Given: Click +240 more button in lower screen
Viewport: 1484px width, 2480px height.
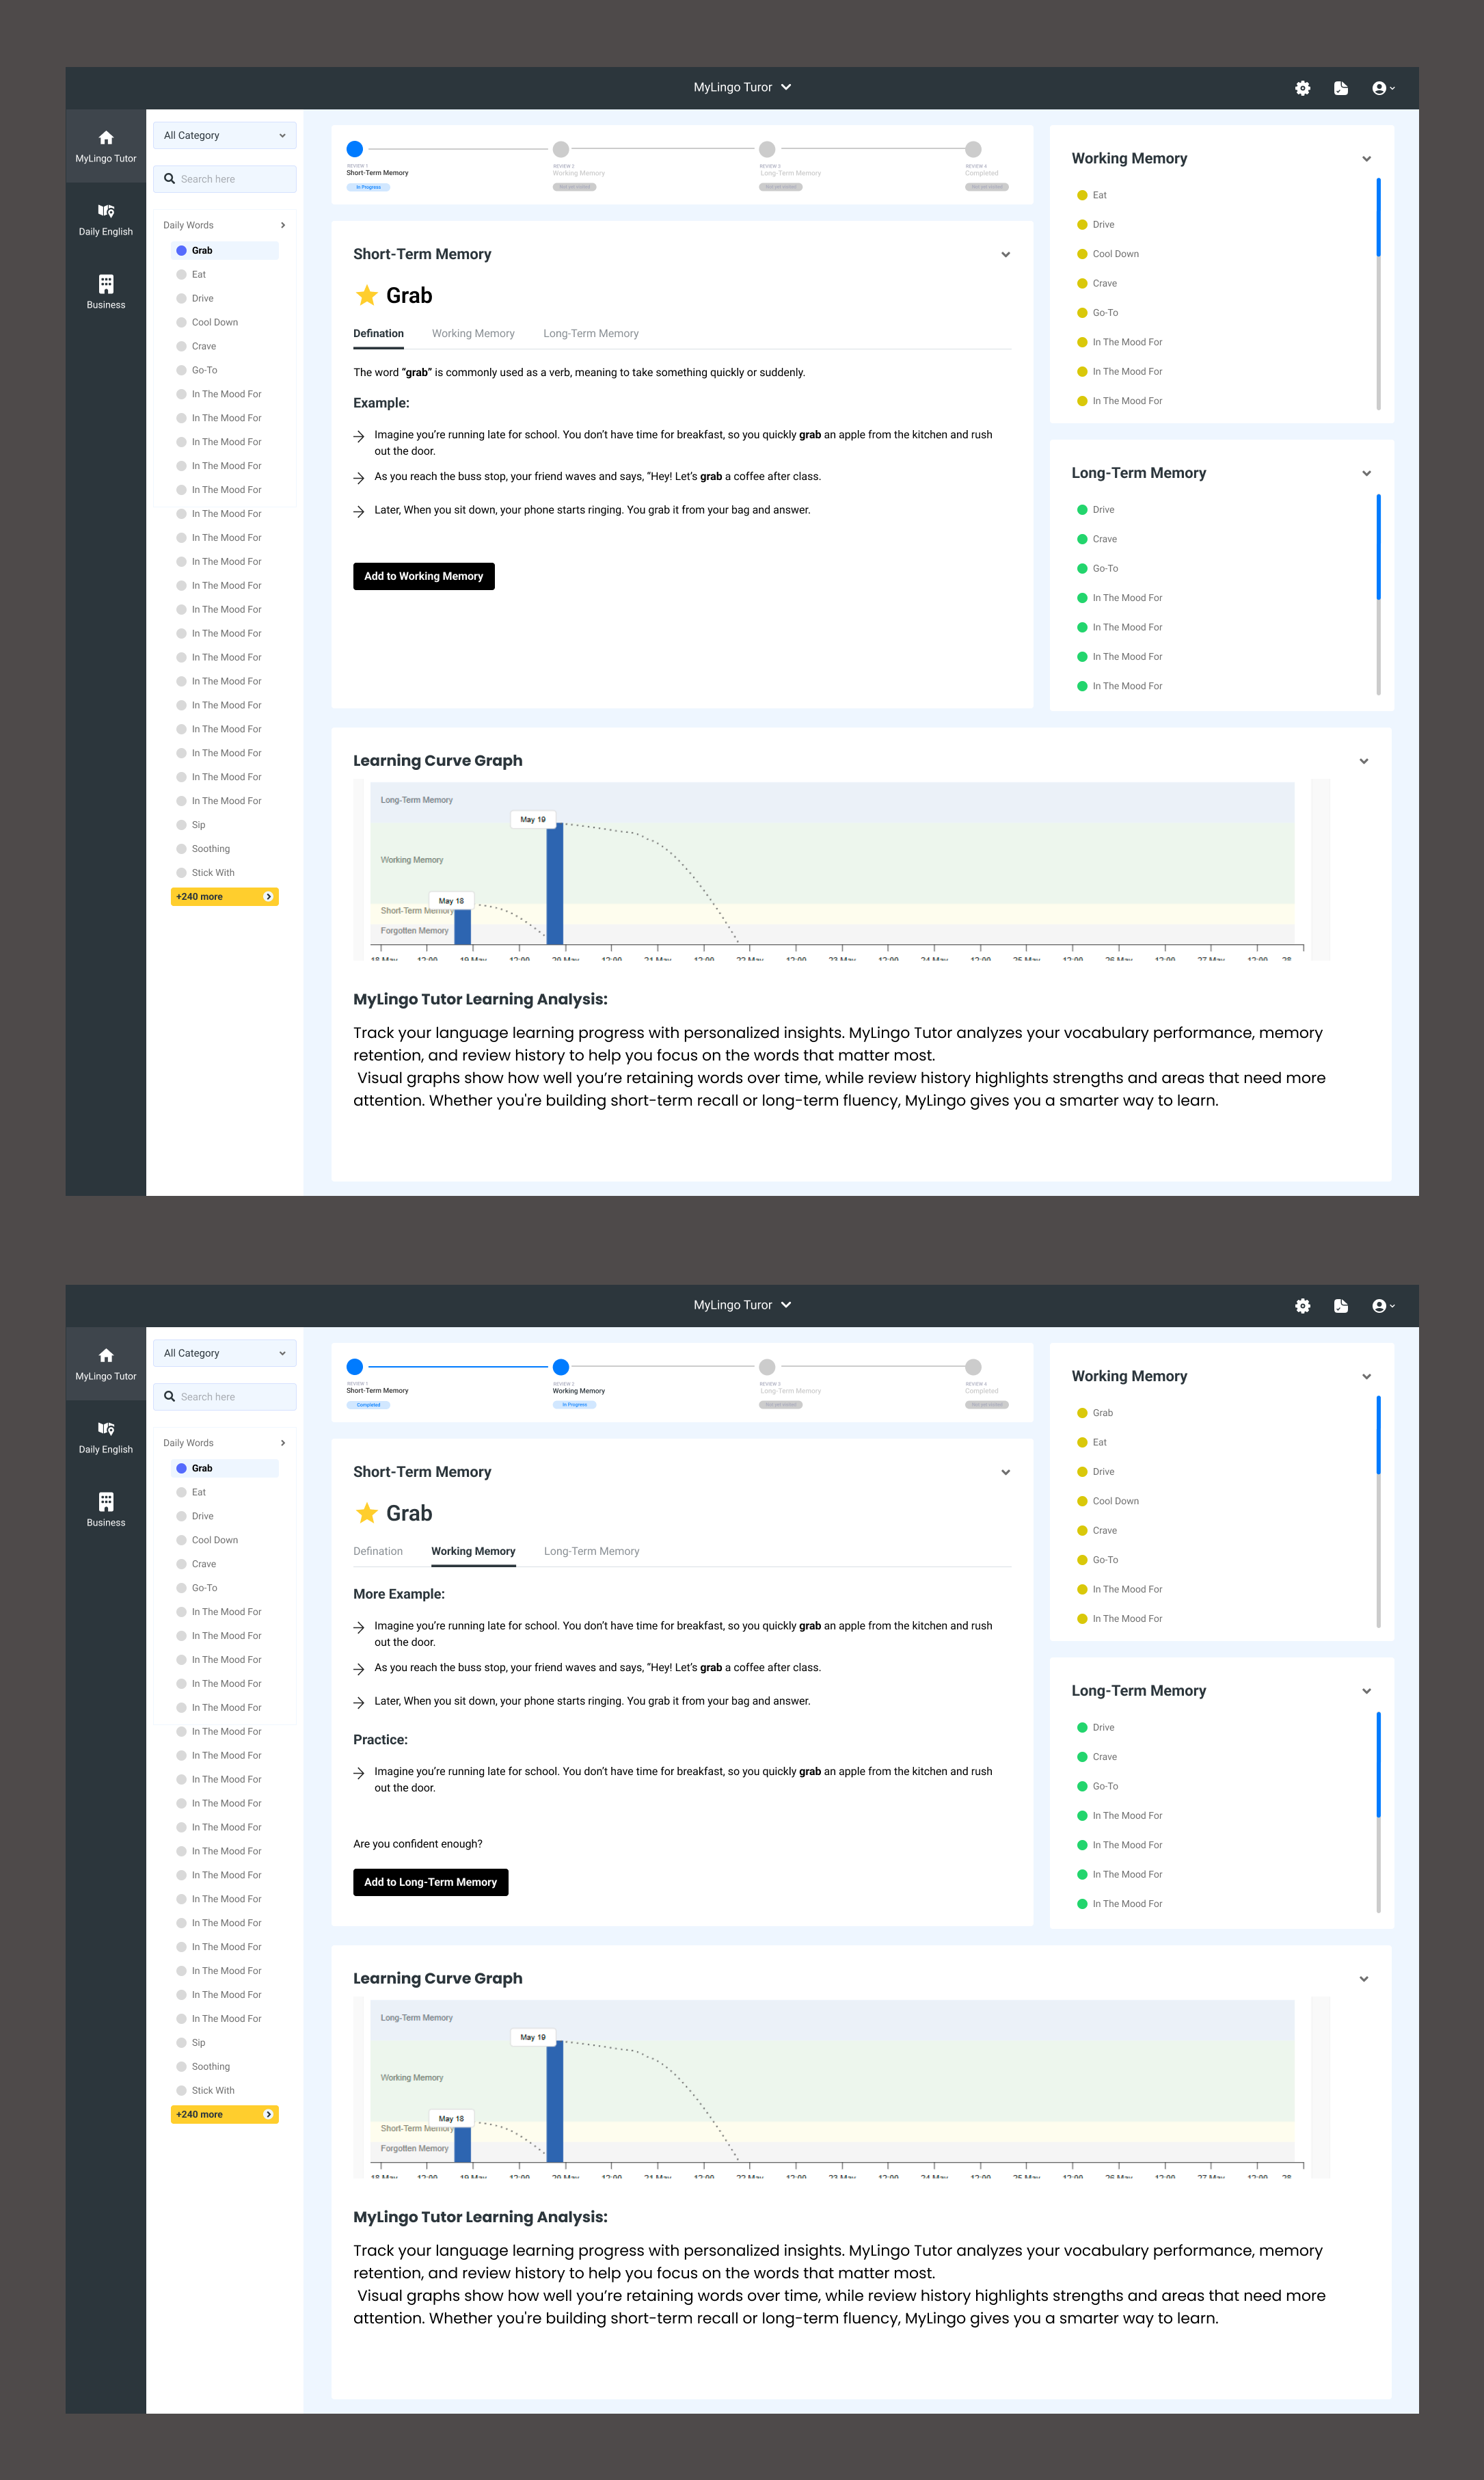Looking at the screenshot, I should tap(225, 2115).
